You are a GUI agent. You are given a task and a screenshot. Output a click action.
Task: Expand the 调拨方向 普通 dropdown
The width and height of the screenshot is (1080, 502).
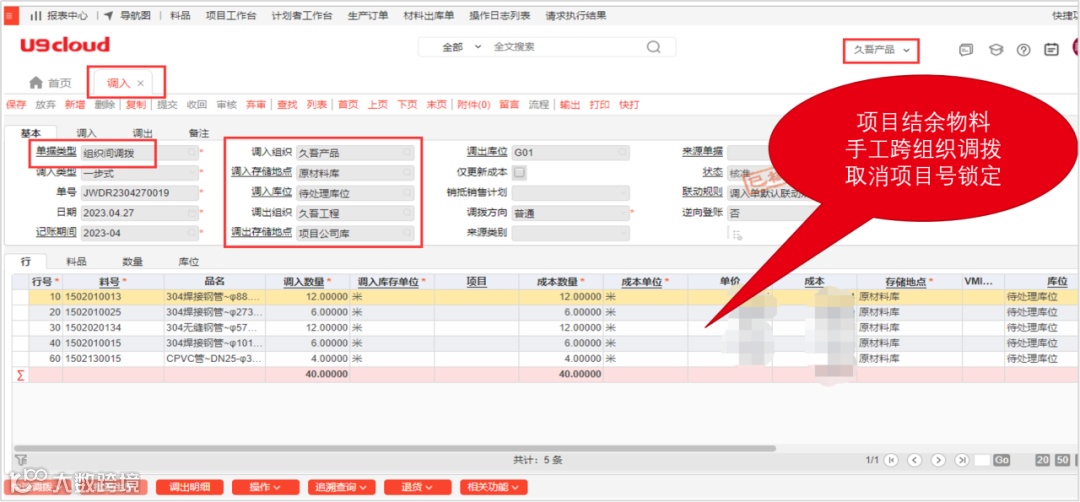tap(624, 213)
